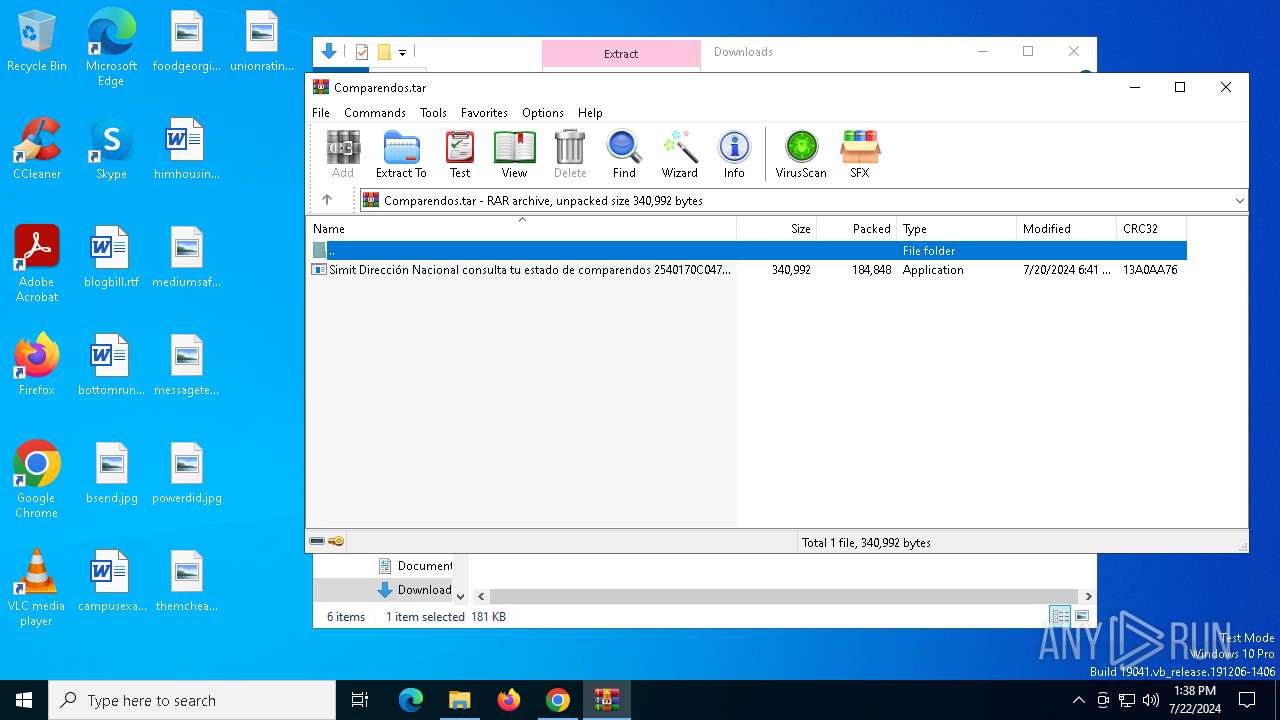Click the WinRAR icon in the taskbar
This screenshot has height=720, width=1280.
[606, 700]
